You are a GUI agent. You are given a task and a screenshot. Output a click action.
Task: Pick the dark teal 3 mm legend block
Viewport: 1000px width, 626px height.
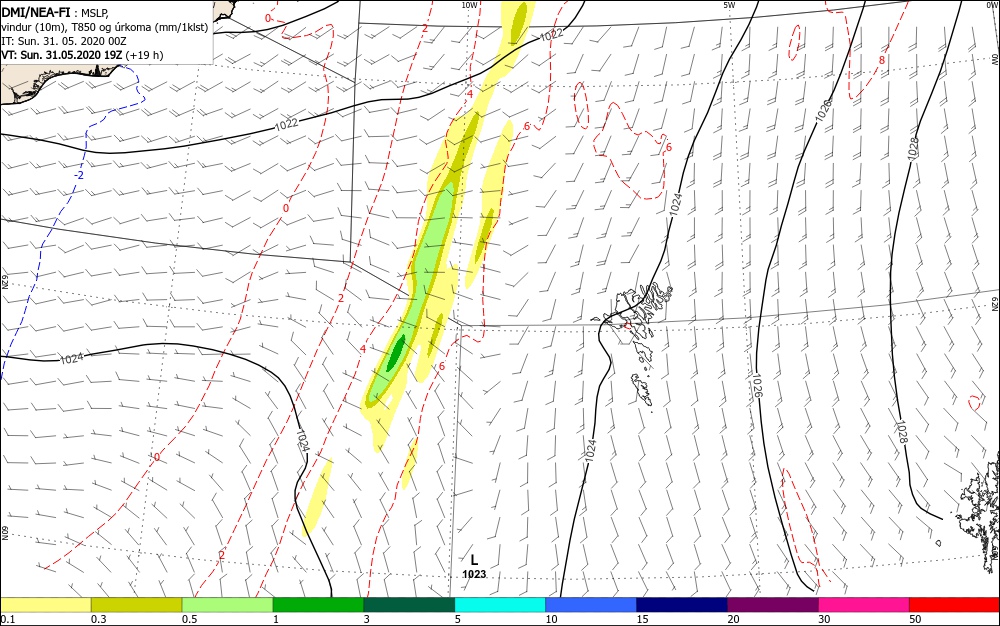tap(409, 605)
